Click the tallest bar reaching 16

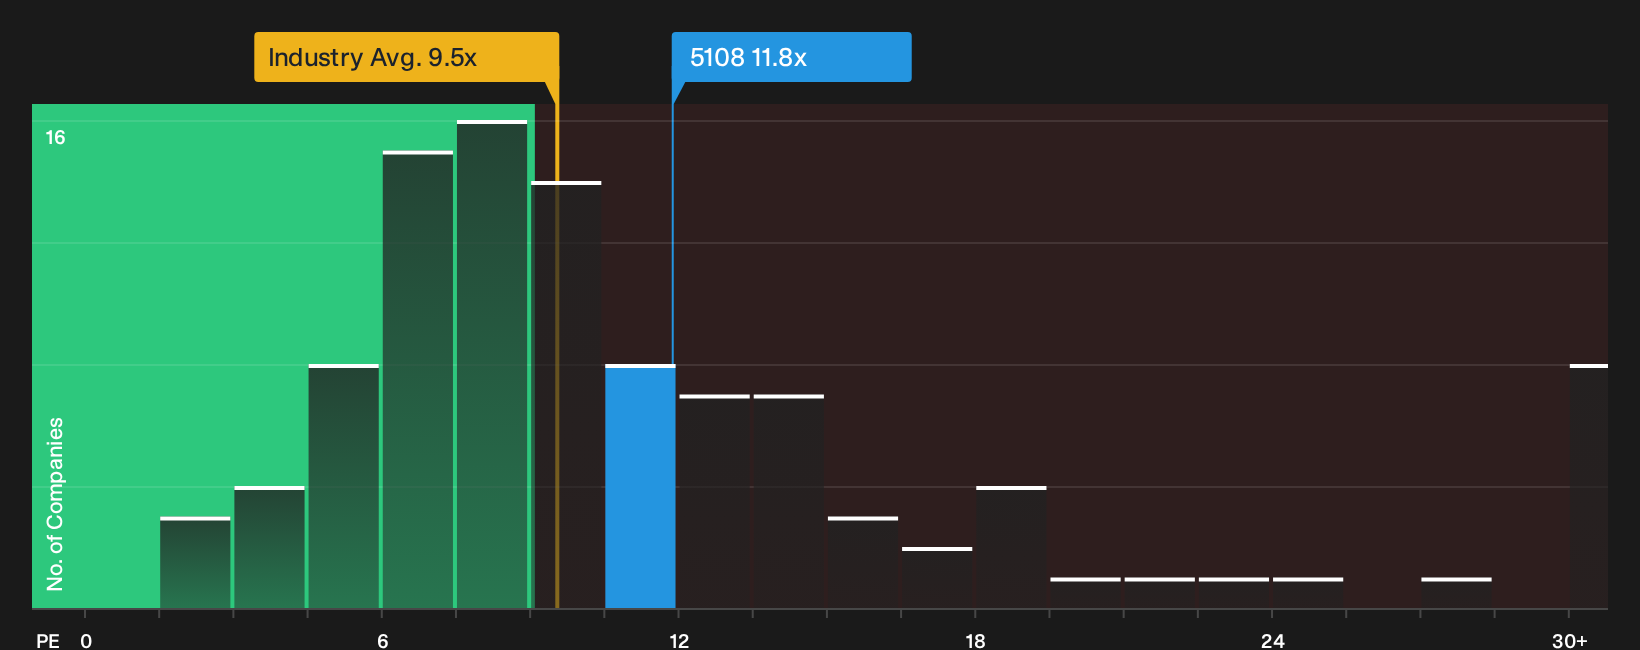point(492,364)
